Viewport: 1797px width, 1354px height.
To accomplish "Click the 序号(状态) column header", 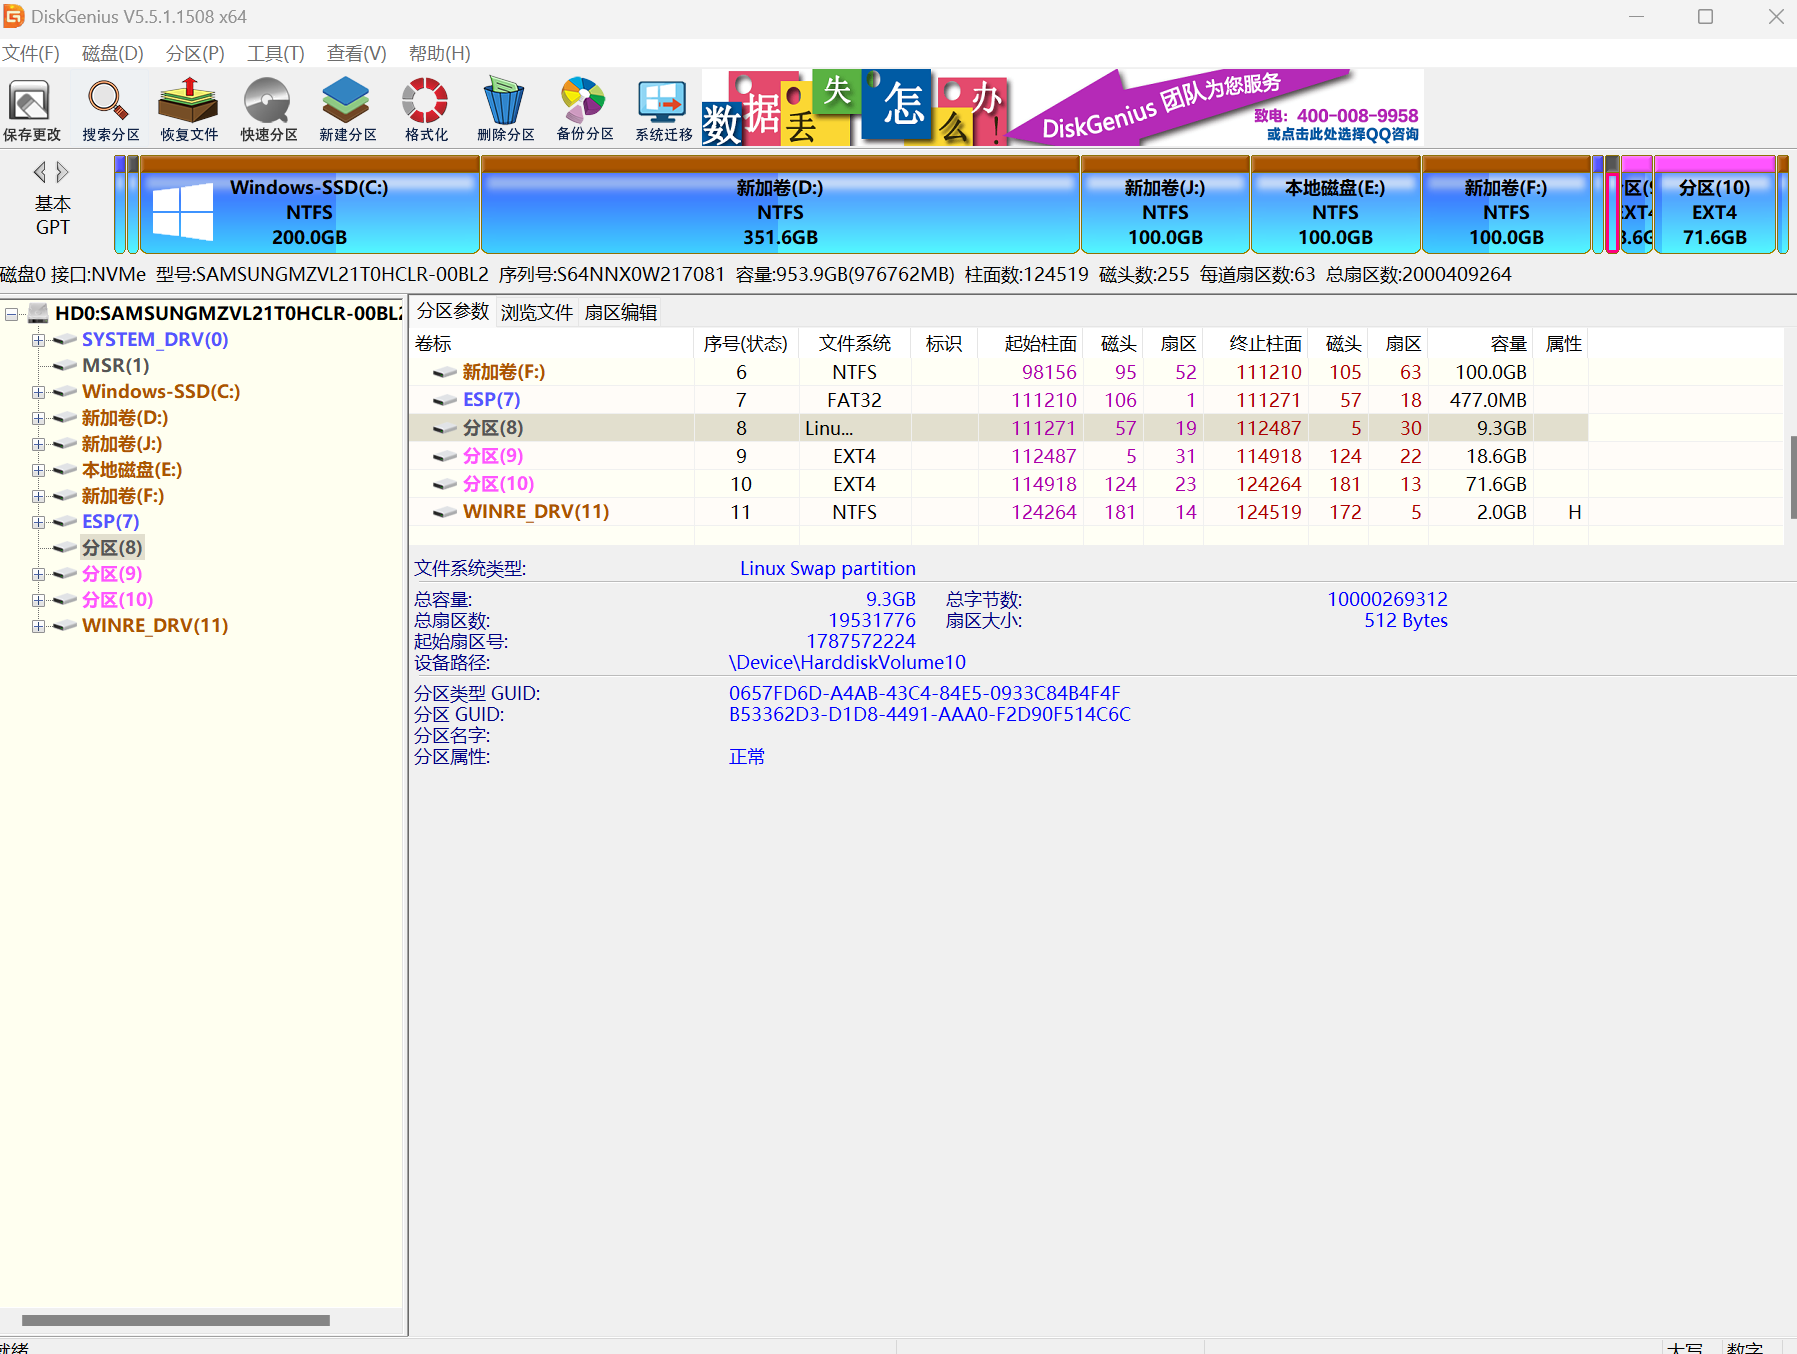I will 745,344.
